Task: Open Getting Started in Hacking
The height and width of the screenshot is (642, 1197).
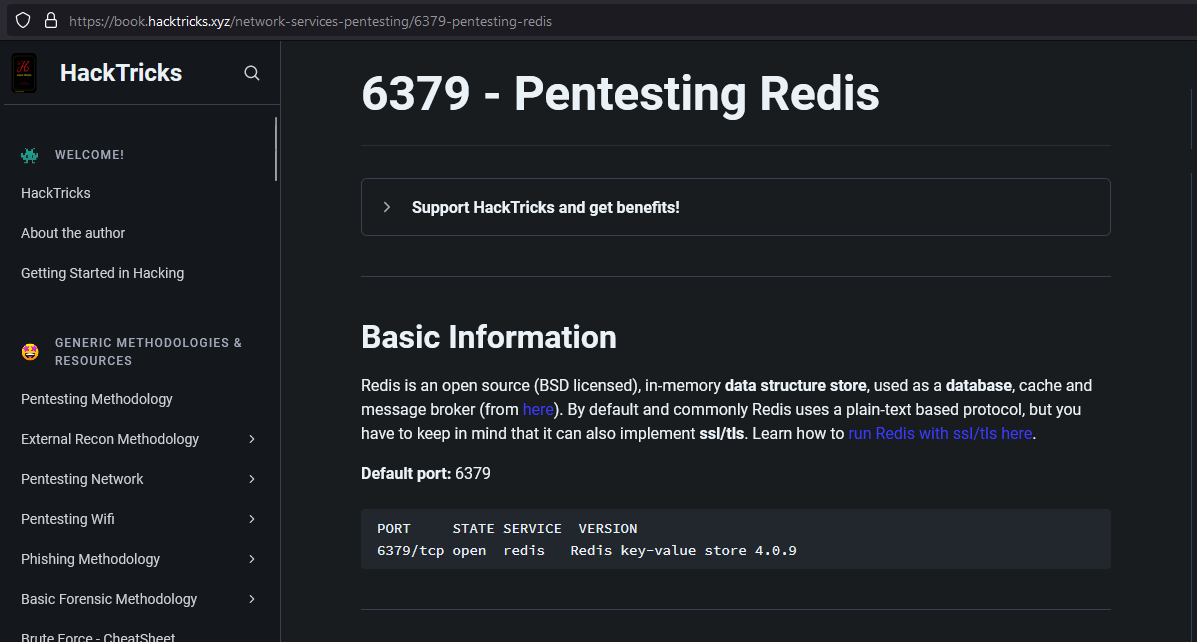Action: coord(102,273)
